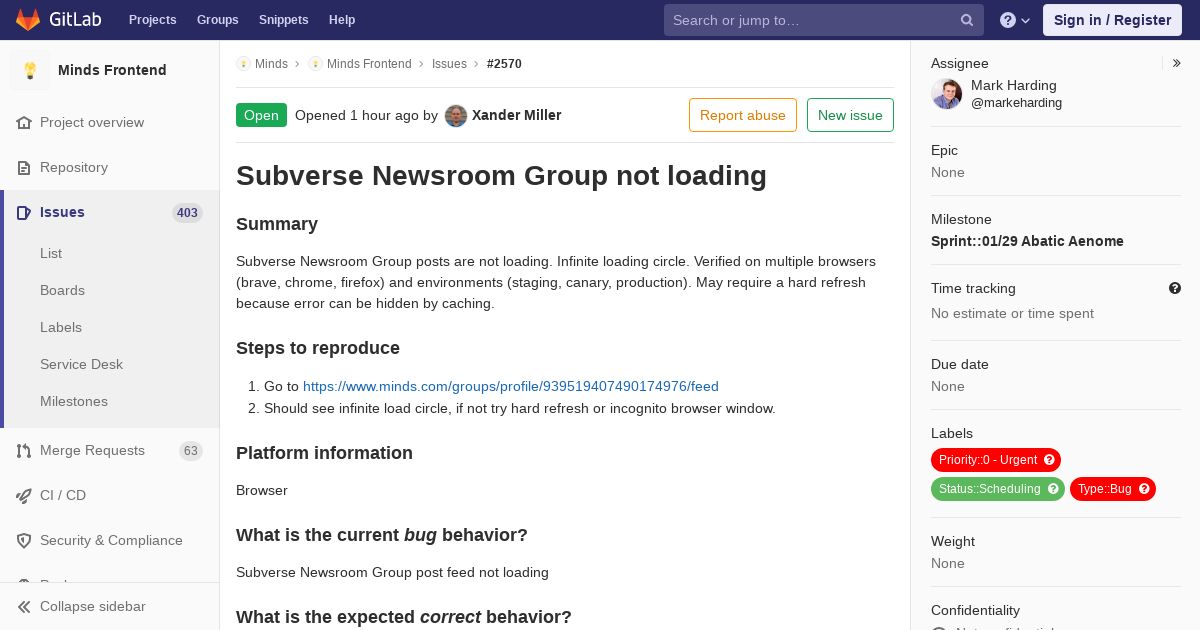This screenshot has height=630, width=1200.
Task: Open the issues List submenu item
Action: click(110, 253)
